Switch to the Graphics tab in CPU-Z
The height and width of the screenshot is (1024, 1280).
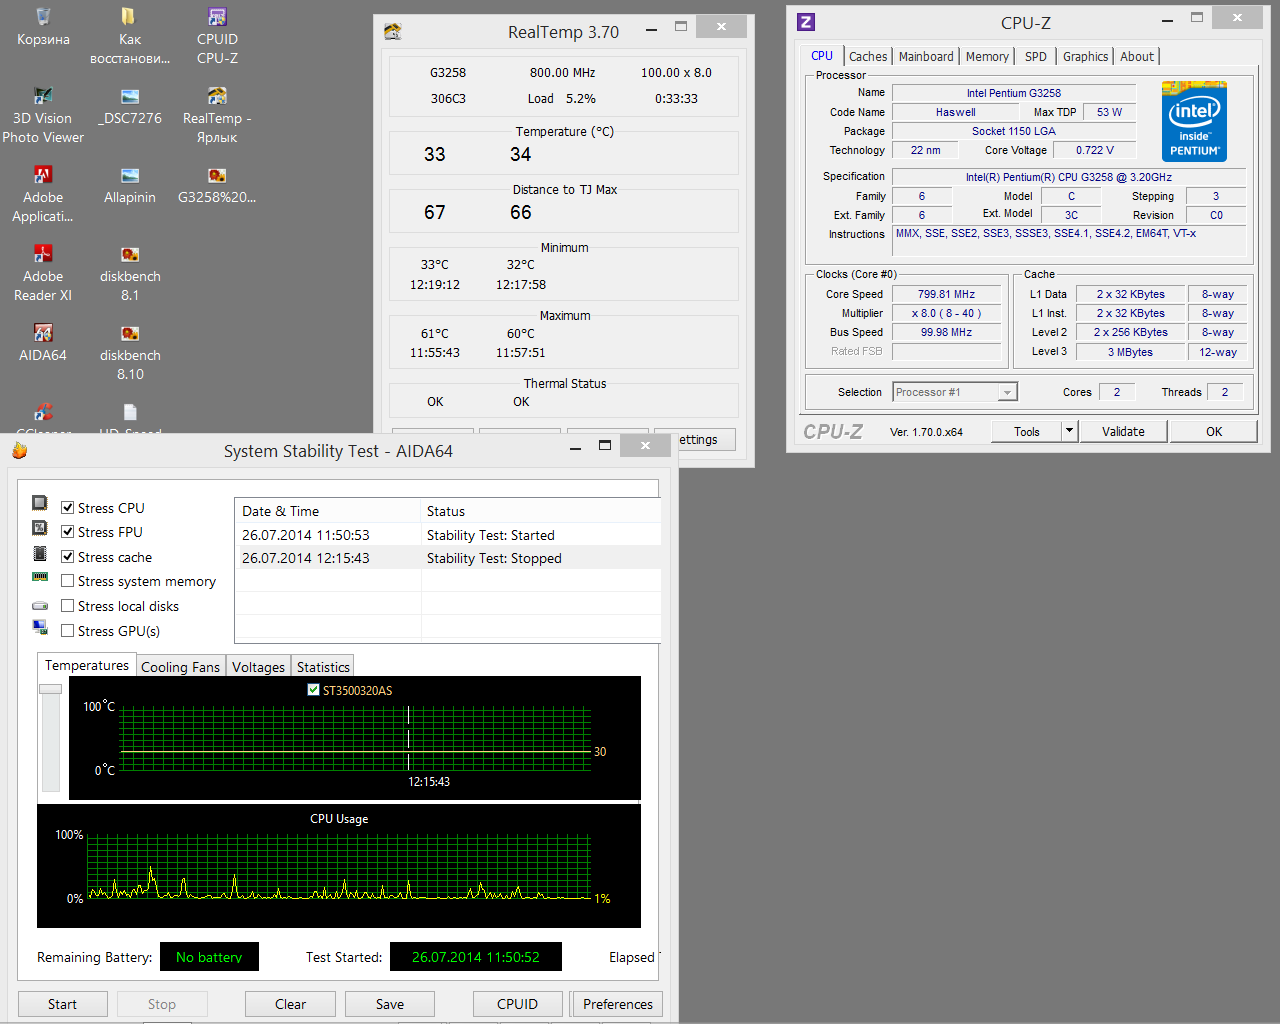coord(1086,57)
